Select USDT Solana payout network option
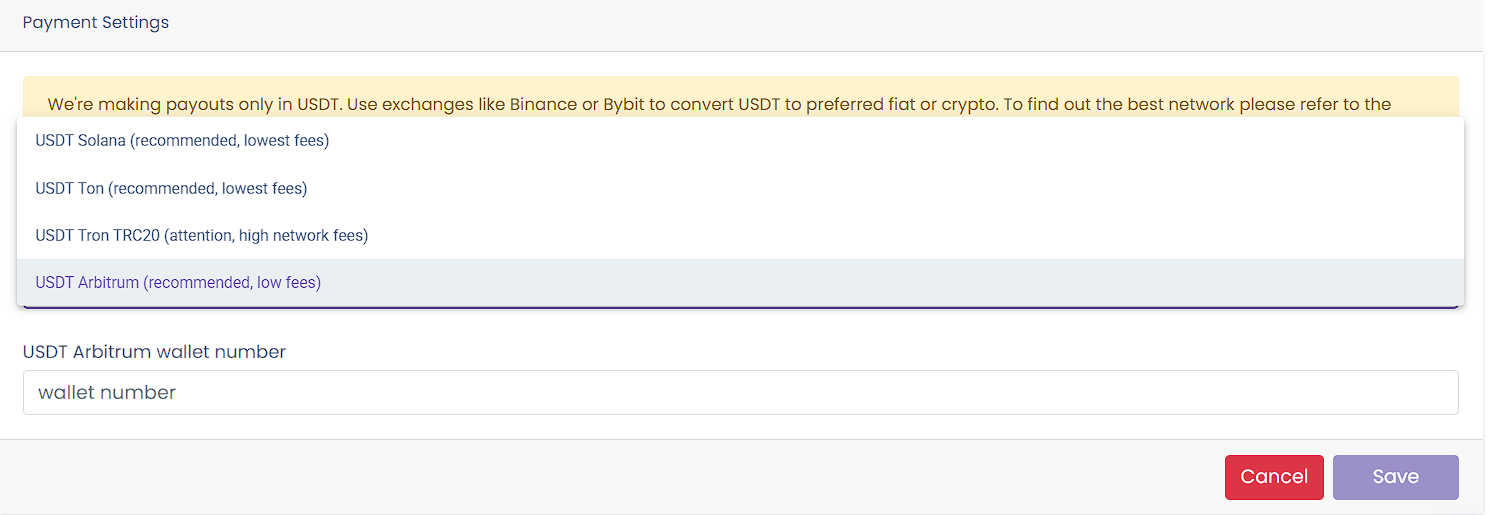The image size is (1490, 515). click(x=740, y=141)
